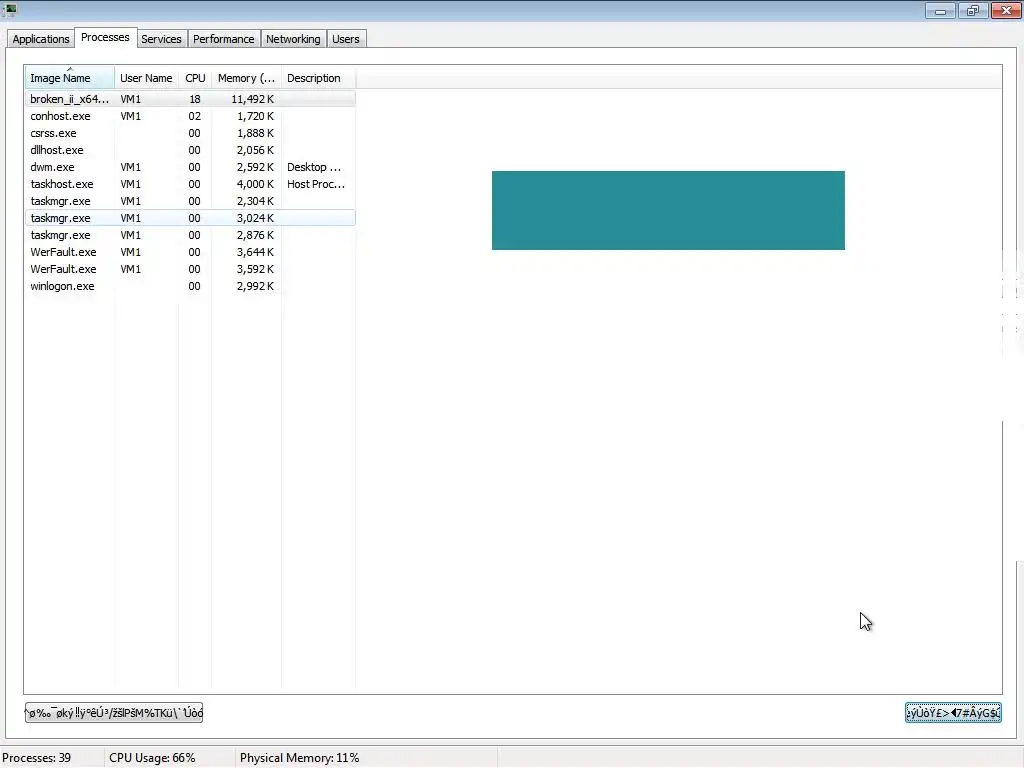
Task: Sort by the Image Name column header
Action: click(70, 78)
